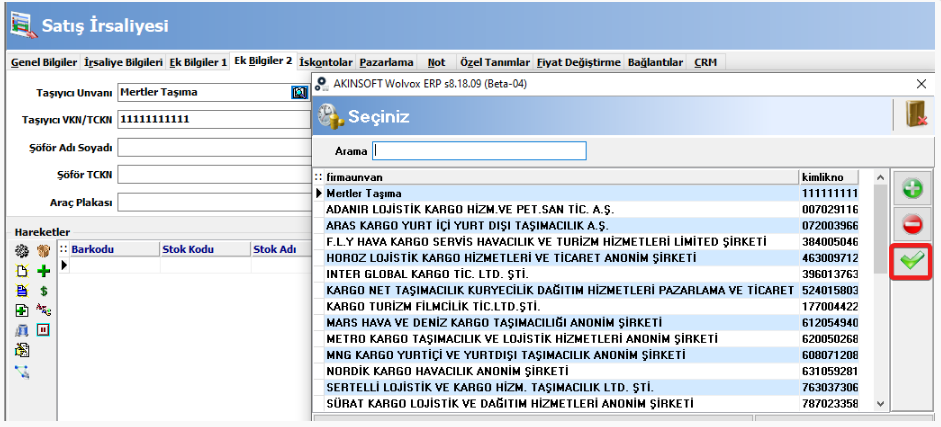Click the page with green plus icon

coord(22,310)
